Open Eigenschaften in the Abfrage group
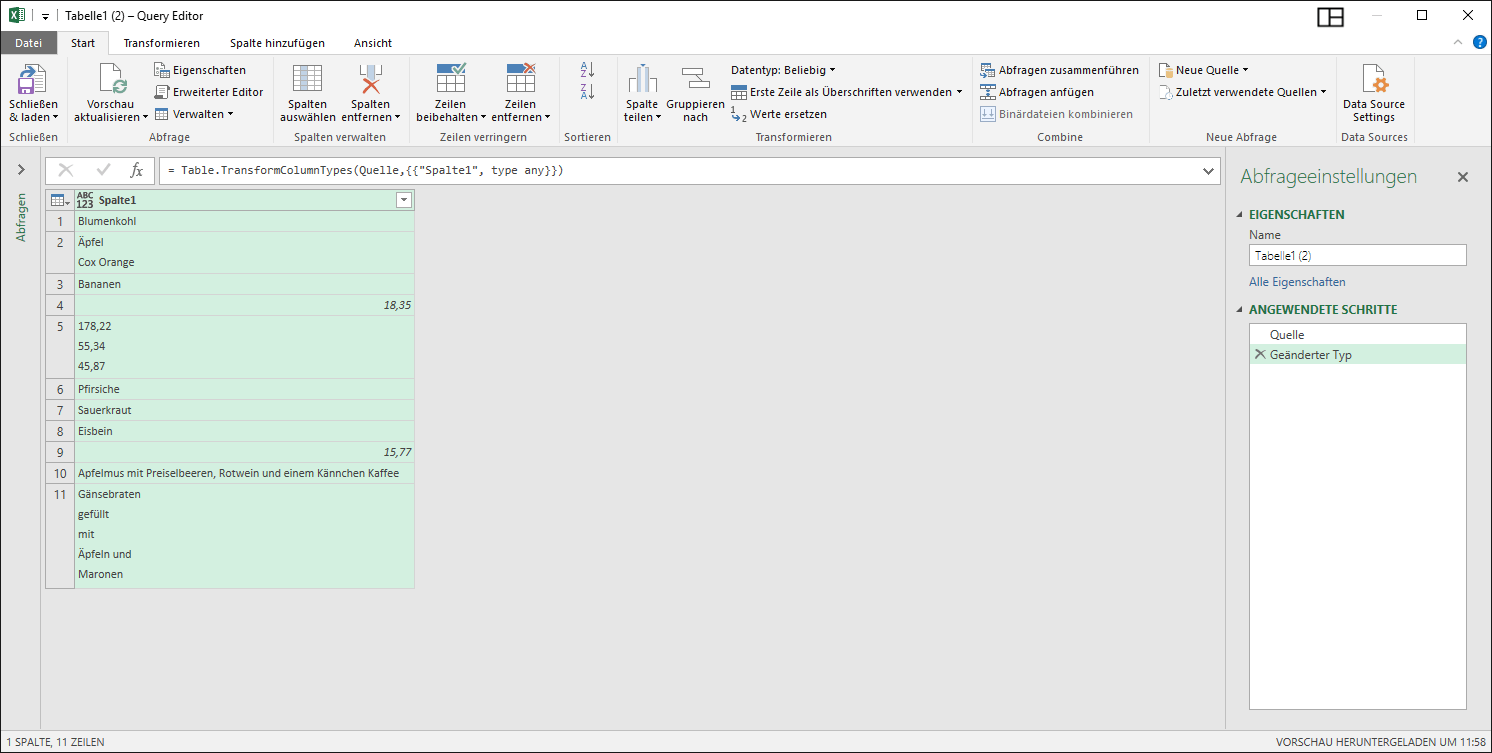Viewport: 1492px width, 753px height. point(200,70)
